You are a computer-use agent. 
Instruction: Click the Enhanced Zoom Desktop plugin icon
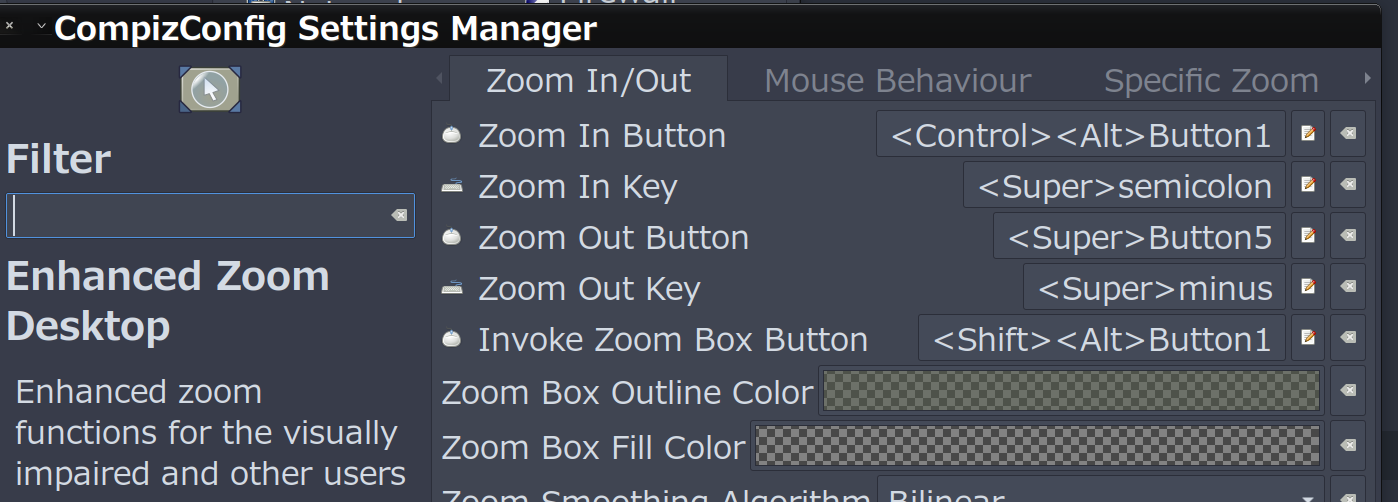pos(210,90)
